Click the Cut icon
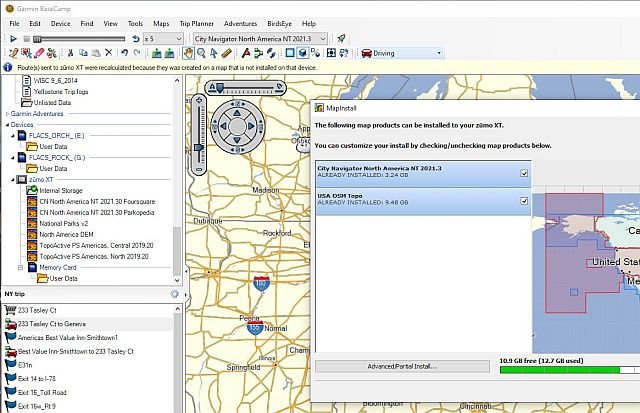 pos(71,53)
